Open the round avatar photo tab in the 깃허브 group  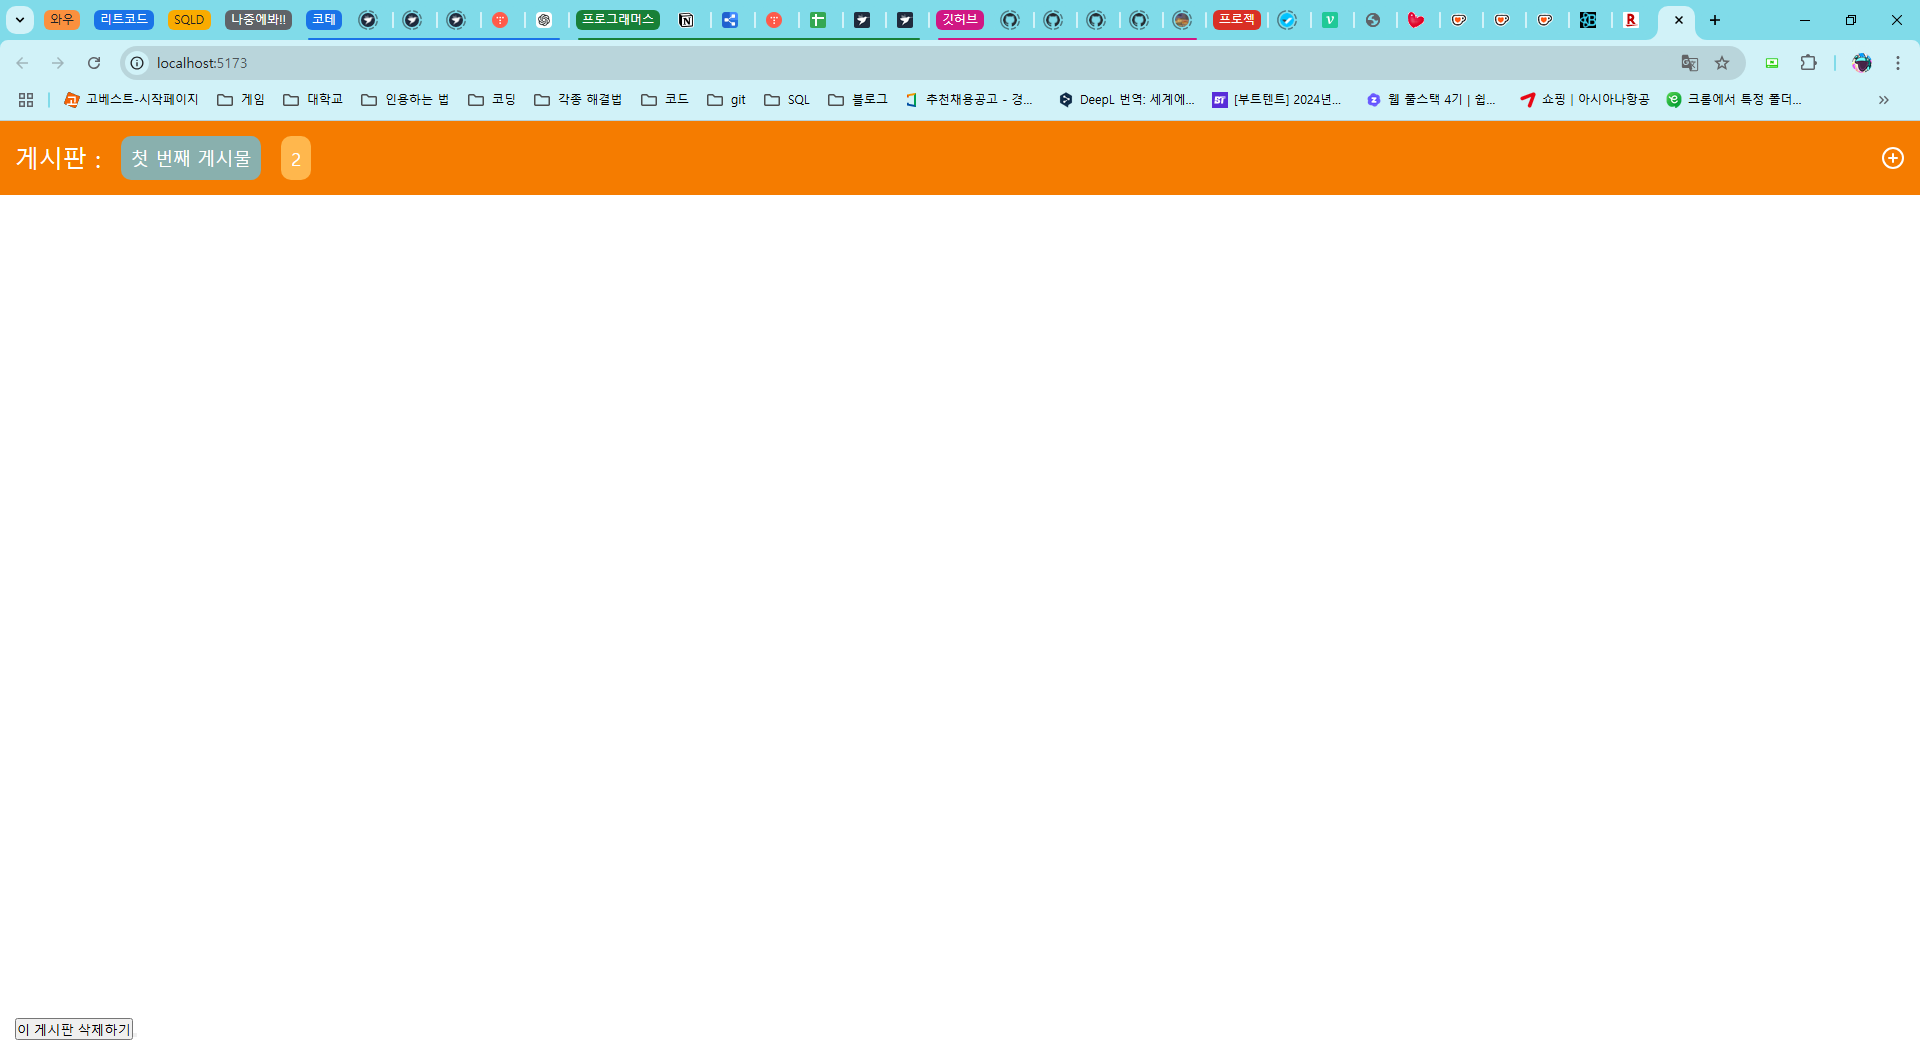click(x=1182, y=20)
